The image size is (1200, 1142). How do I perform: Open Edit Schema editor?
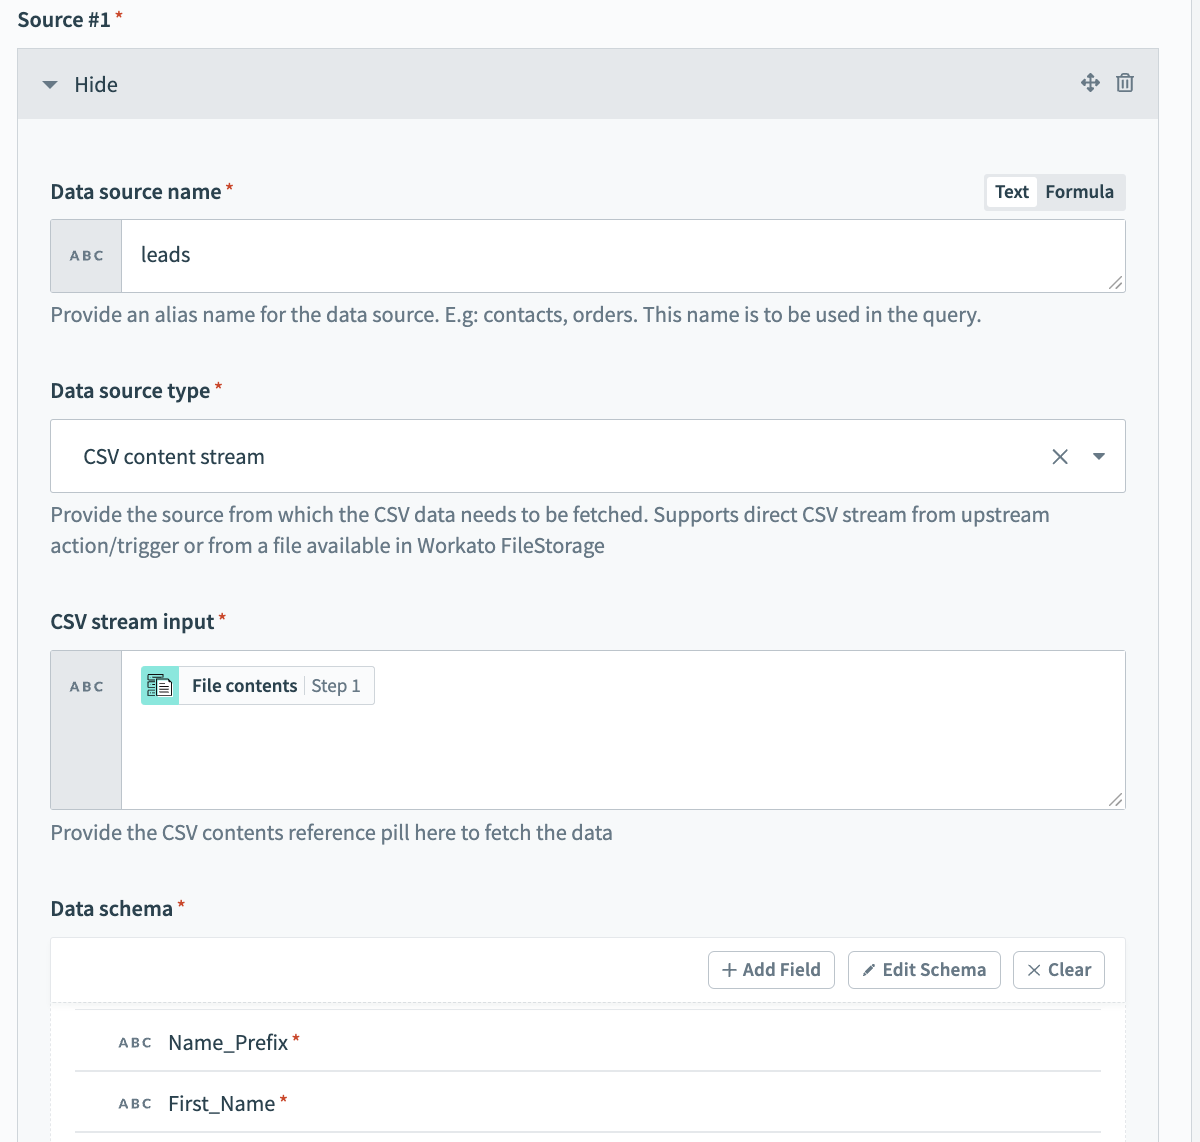point(924,970)
